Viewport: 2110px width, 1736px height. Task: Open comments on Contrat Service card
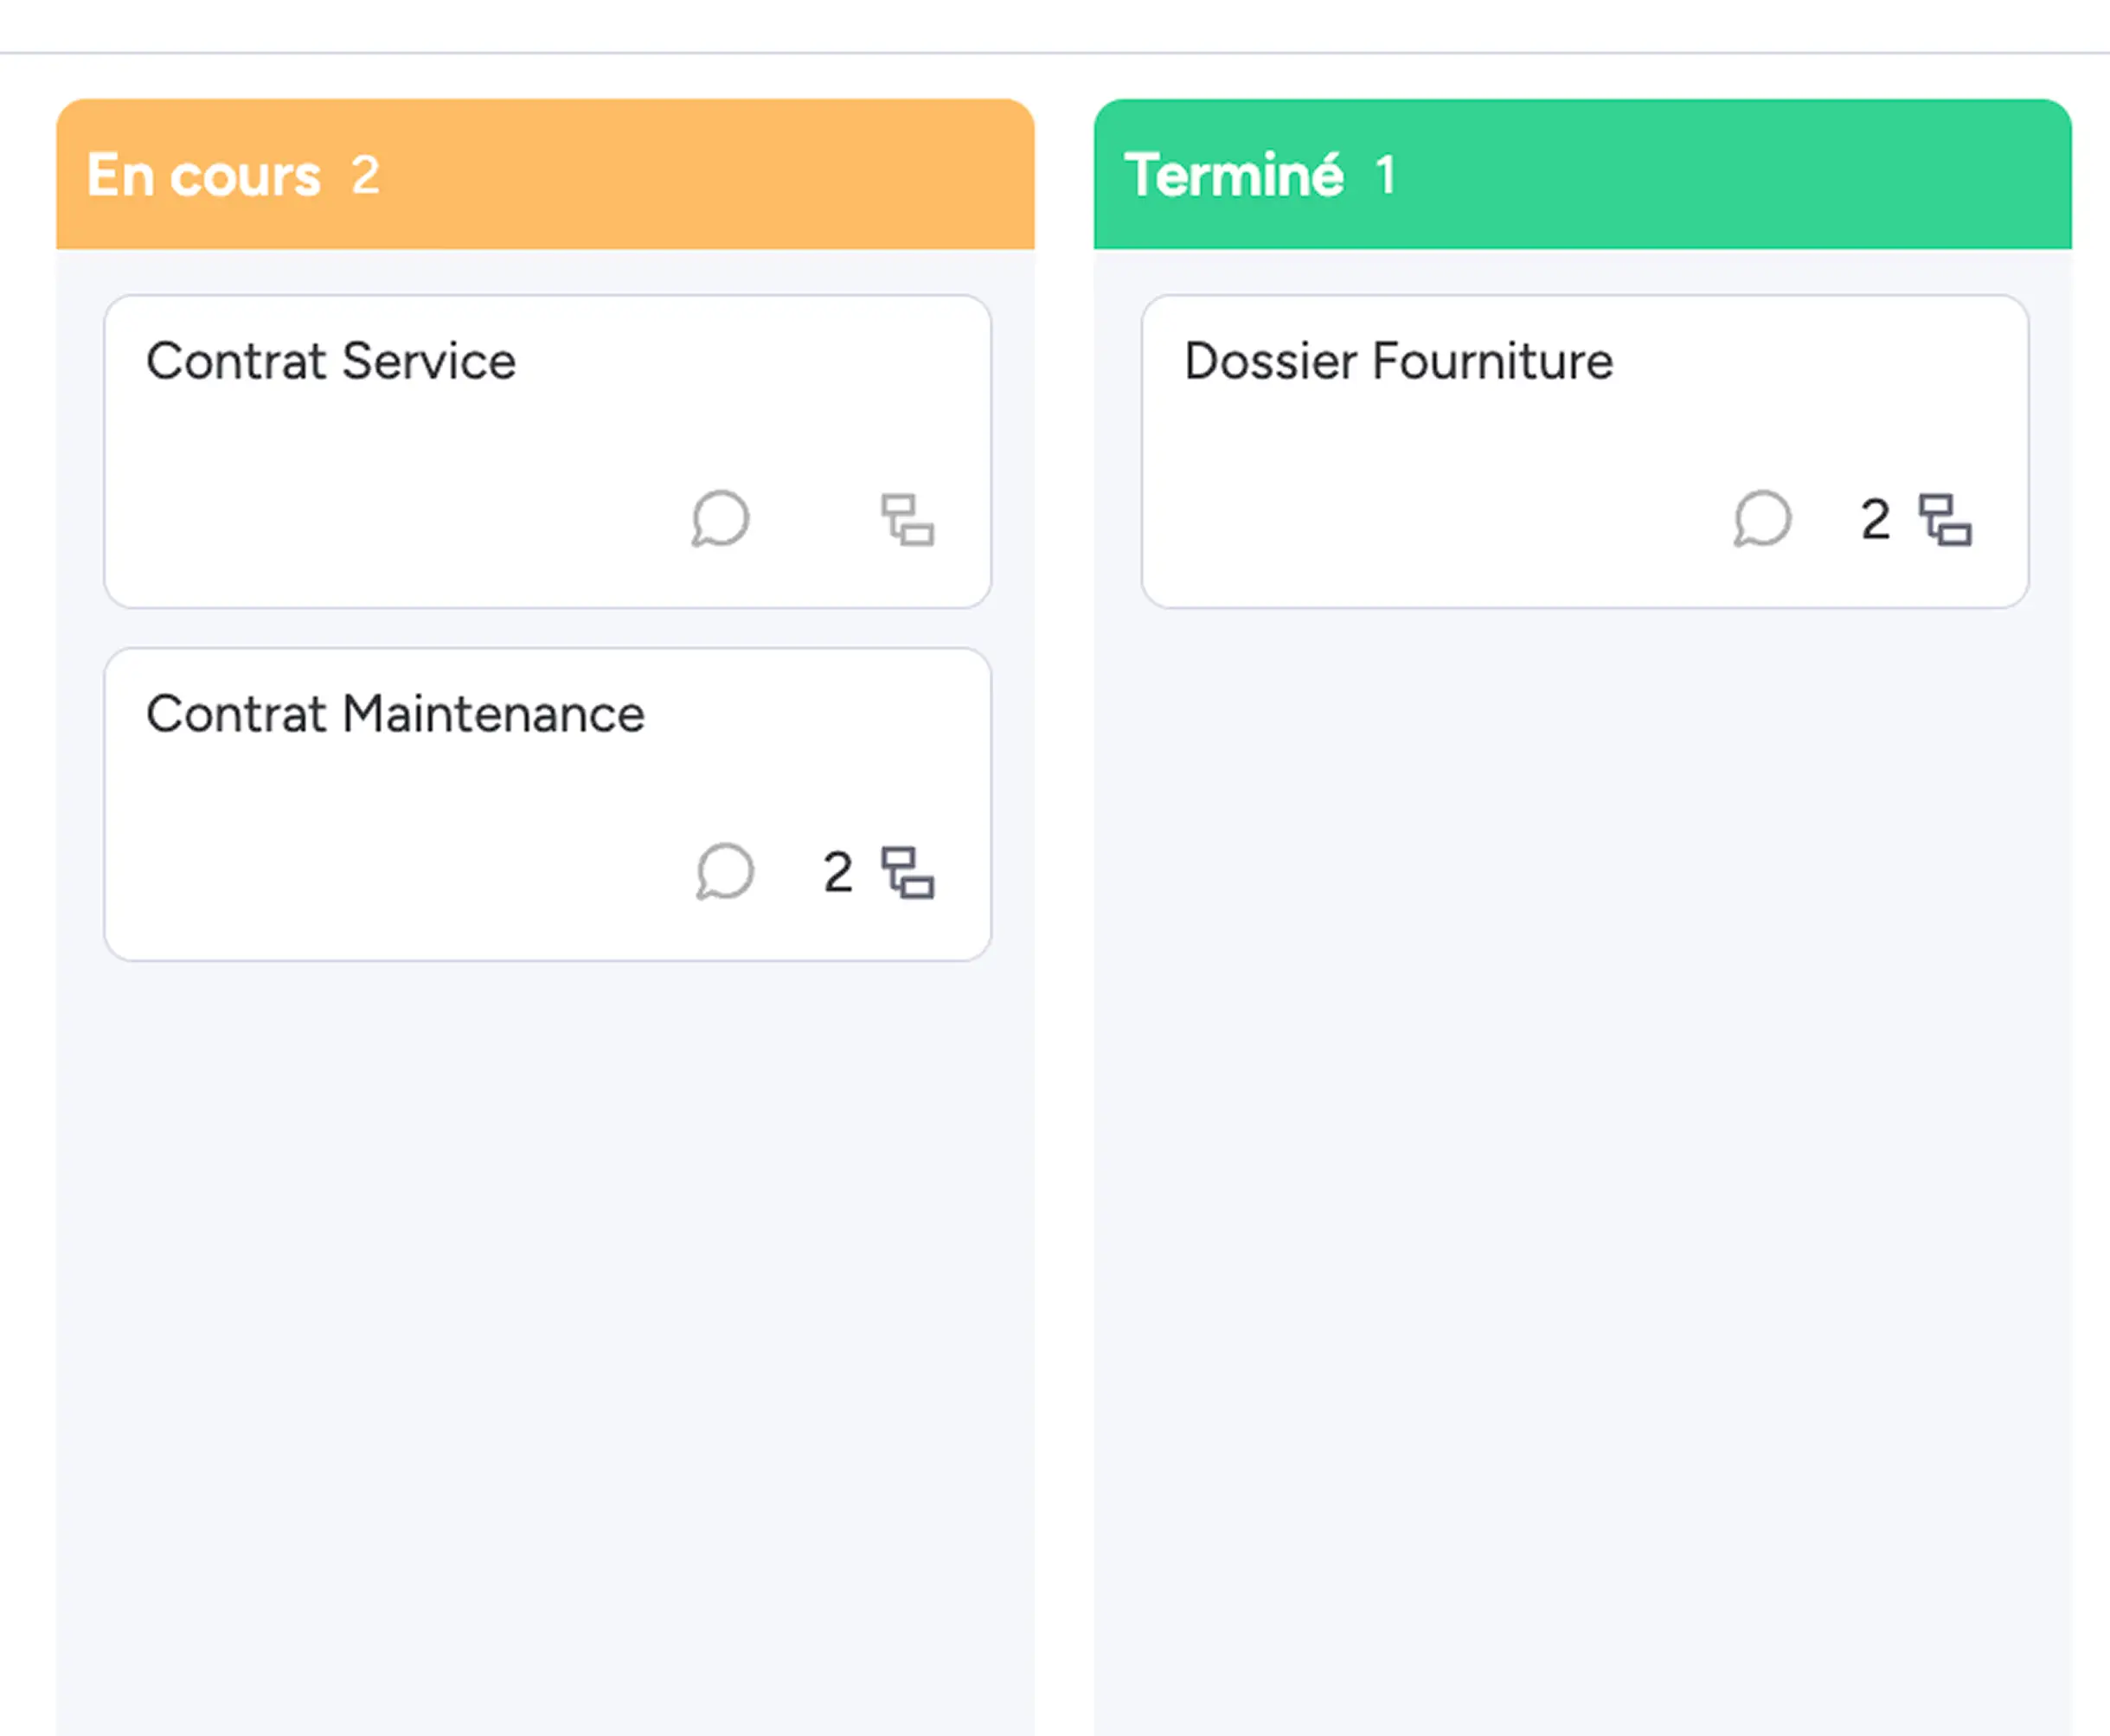[x=720, y=518]
